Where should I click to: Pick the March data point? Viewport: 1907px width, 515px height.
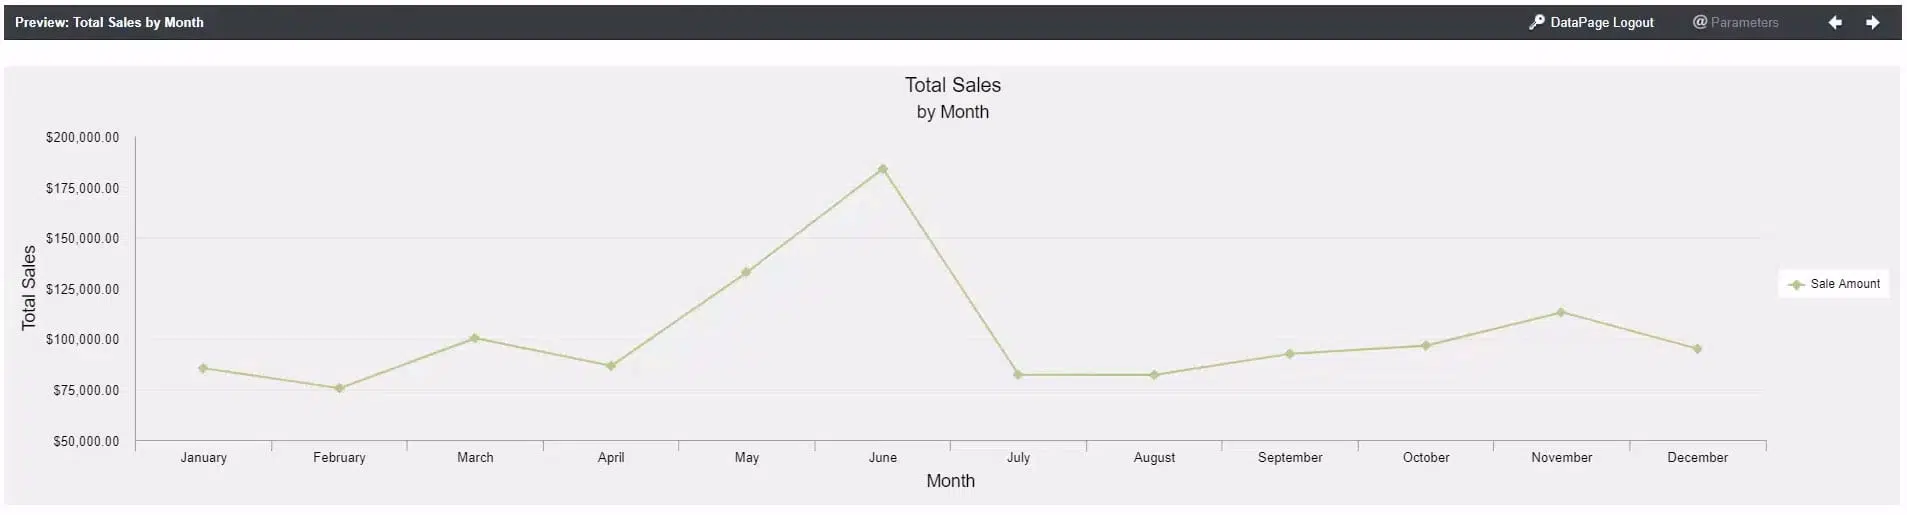(475, 338)
